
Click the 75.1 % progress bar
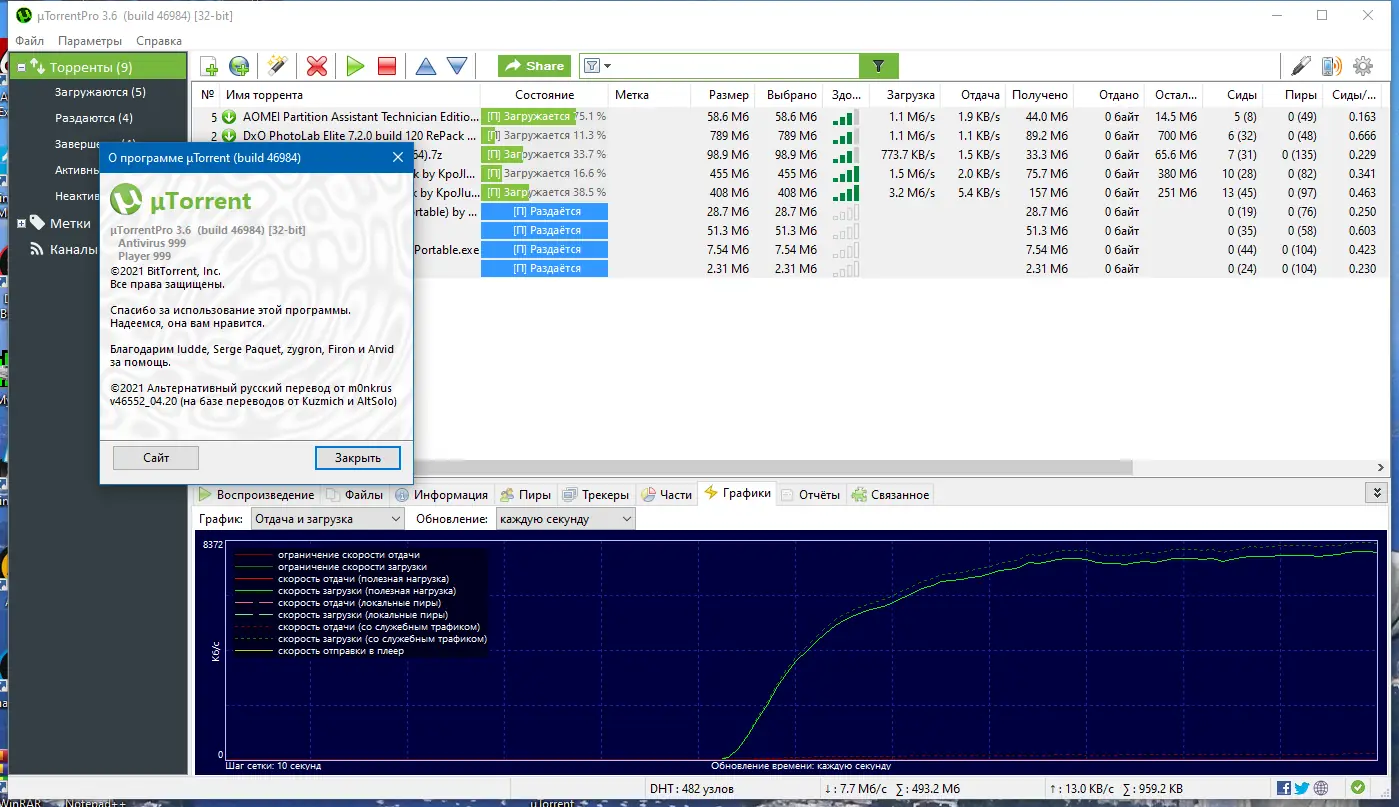(545, 117)
